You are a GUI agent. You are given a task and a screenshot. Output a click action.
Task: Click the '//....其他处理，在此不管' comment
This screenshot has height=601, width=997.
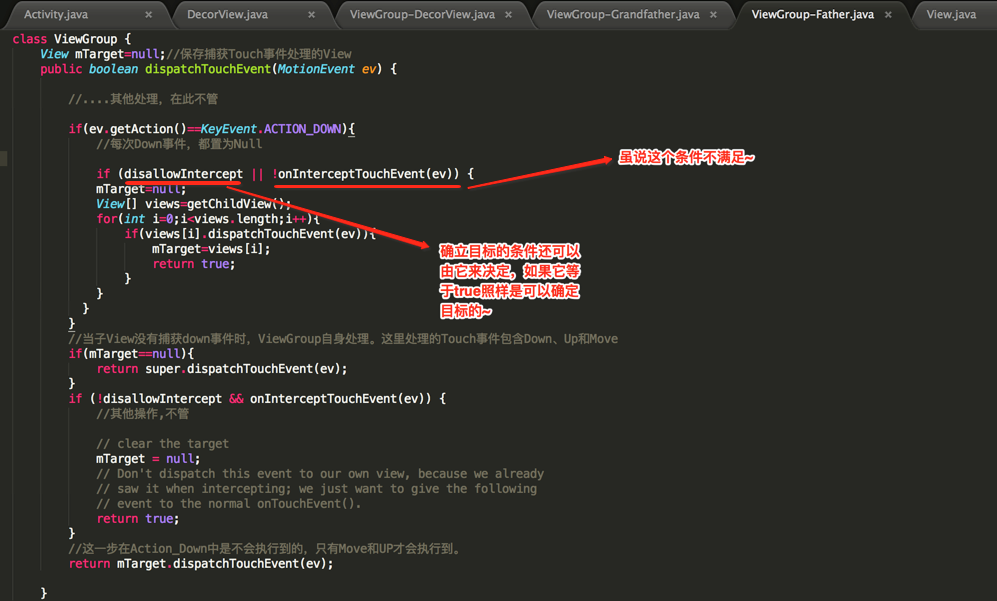tap(143, 99)
